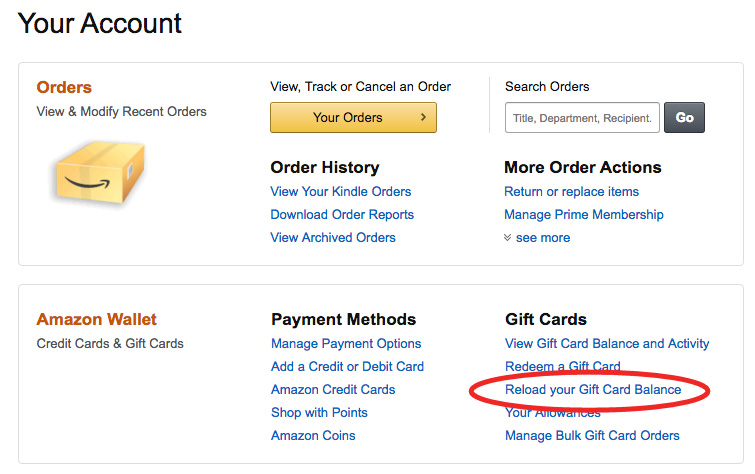
Task: Open Amazon Coins link
Action: tap(313, 436)
